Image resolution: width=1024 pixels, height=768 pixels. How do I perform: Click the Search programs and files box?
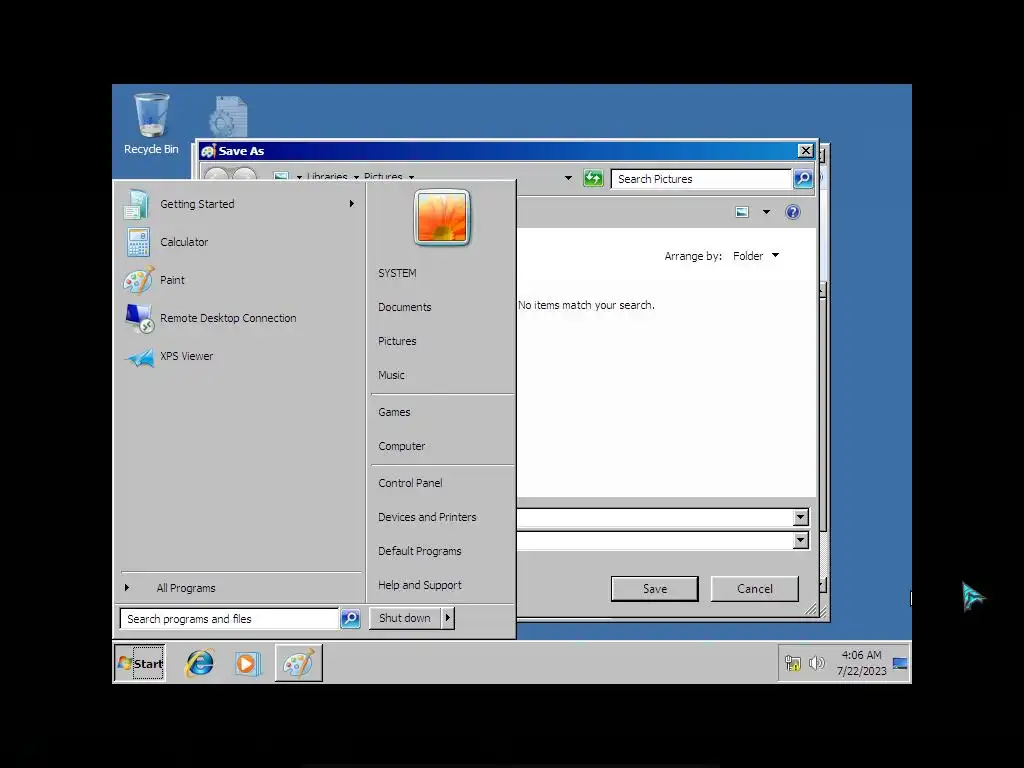coord(229,618)
